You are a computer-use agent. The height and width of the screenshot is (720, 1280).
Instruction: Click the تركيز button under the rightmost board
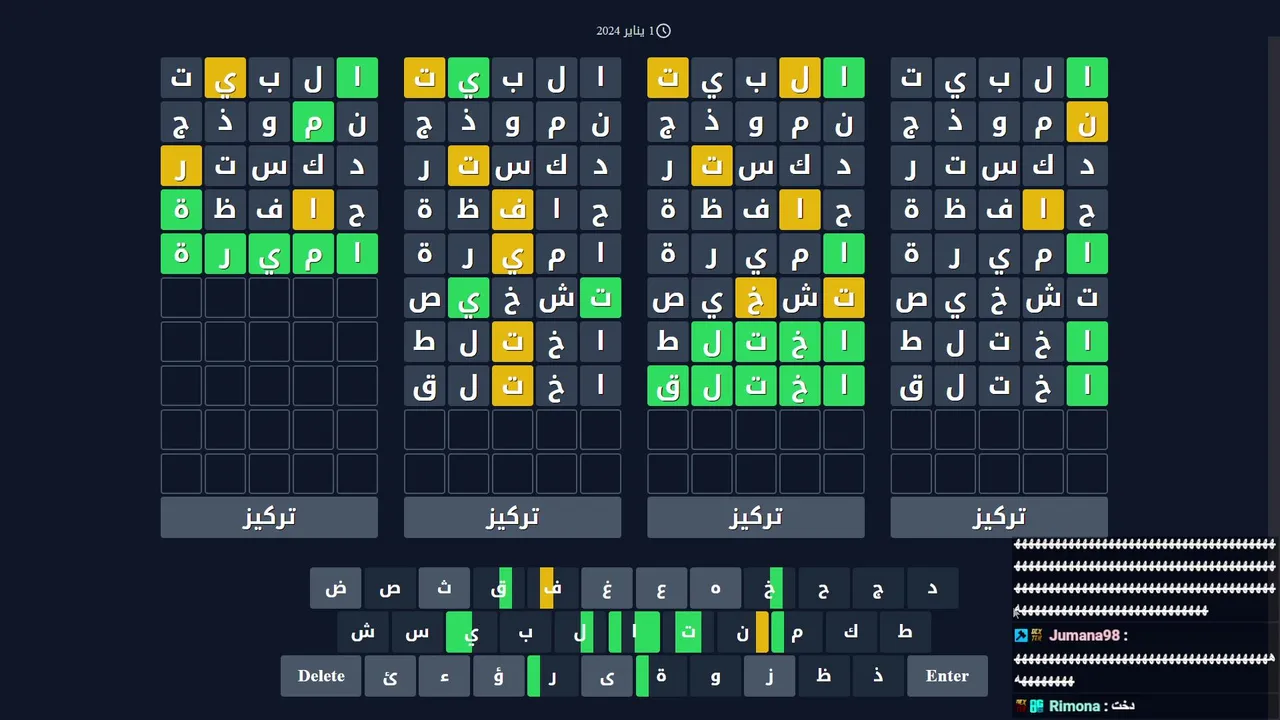(x=999, y=517)
